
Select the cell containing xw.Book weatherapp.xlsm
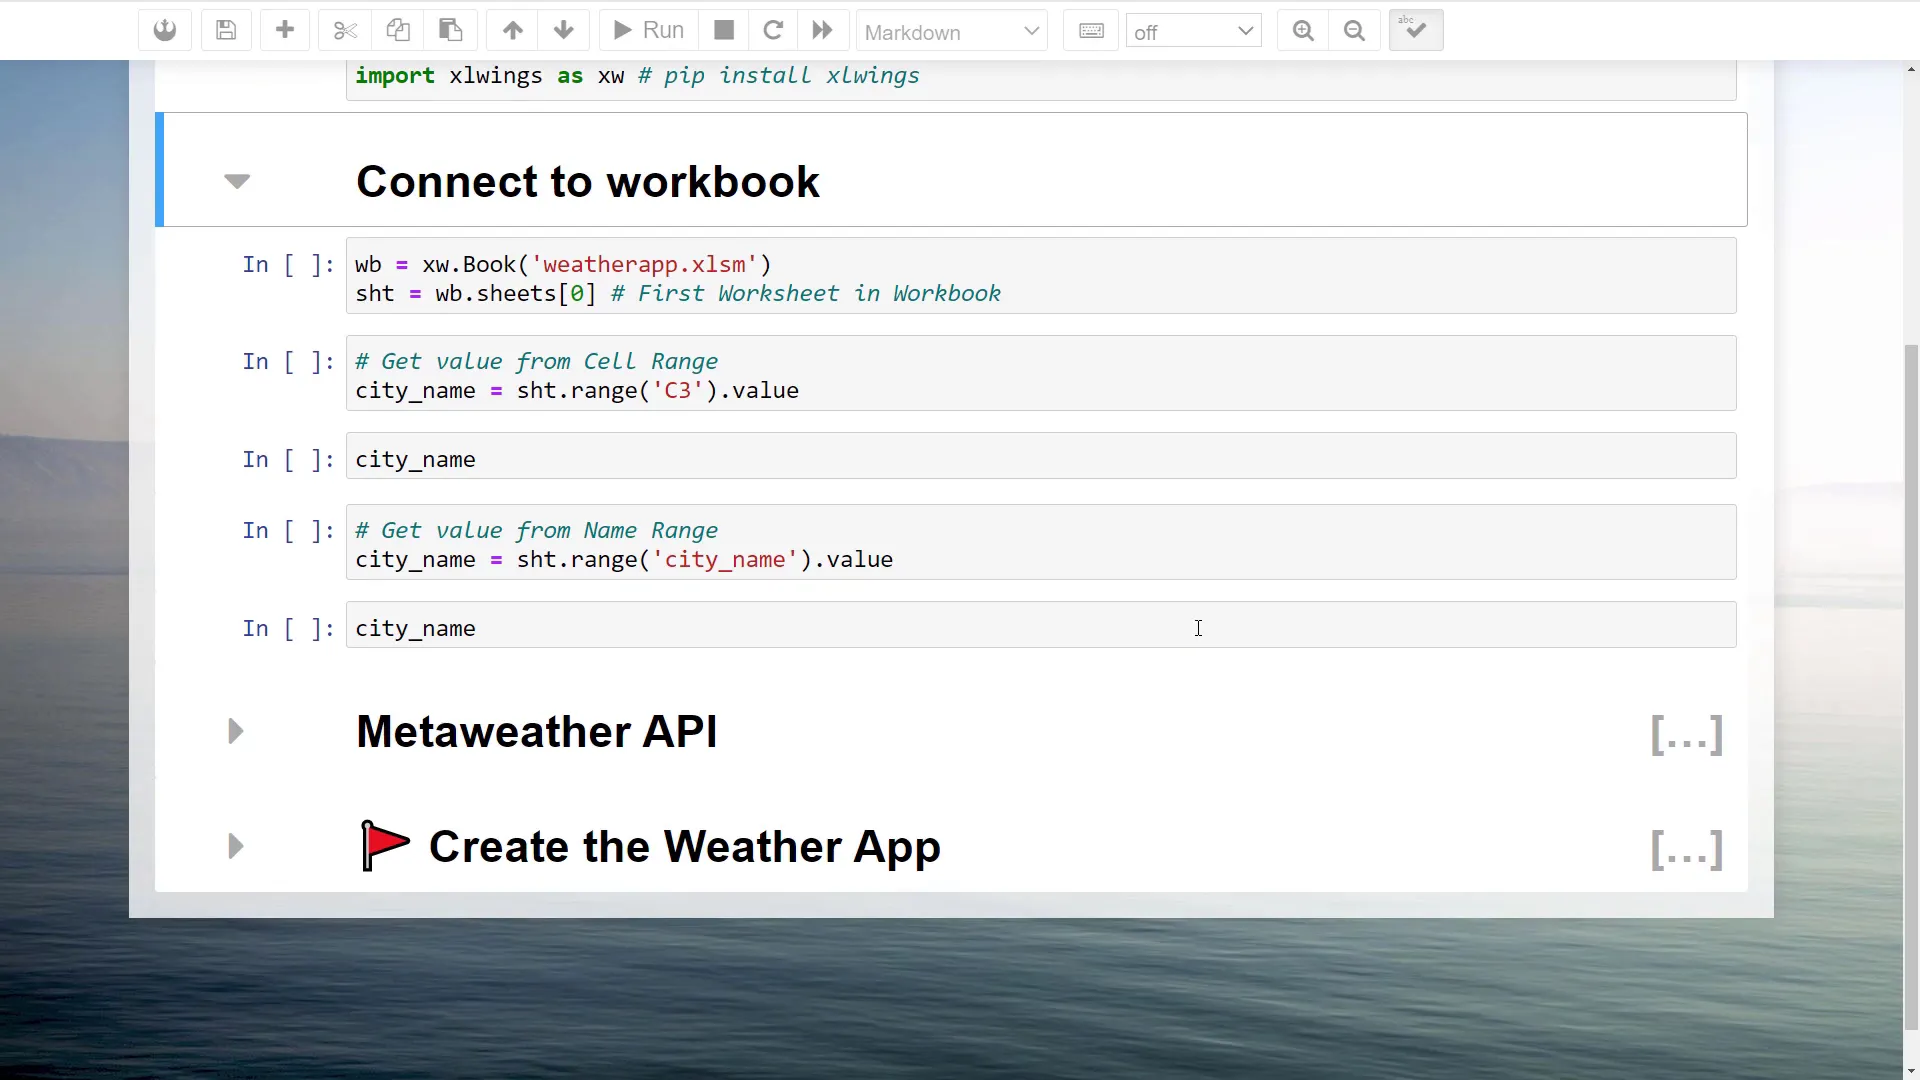[700, 277]
